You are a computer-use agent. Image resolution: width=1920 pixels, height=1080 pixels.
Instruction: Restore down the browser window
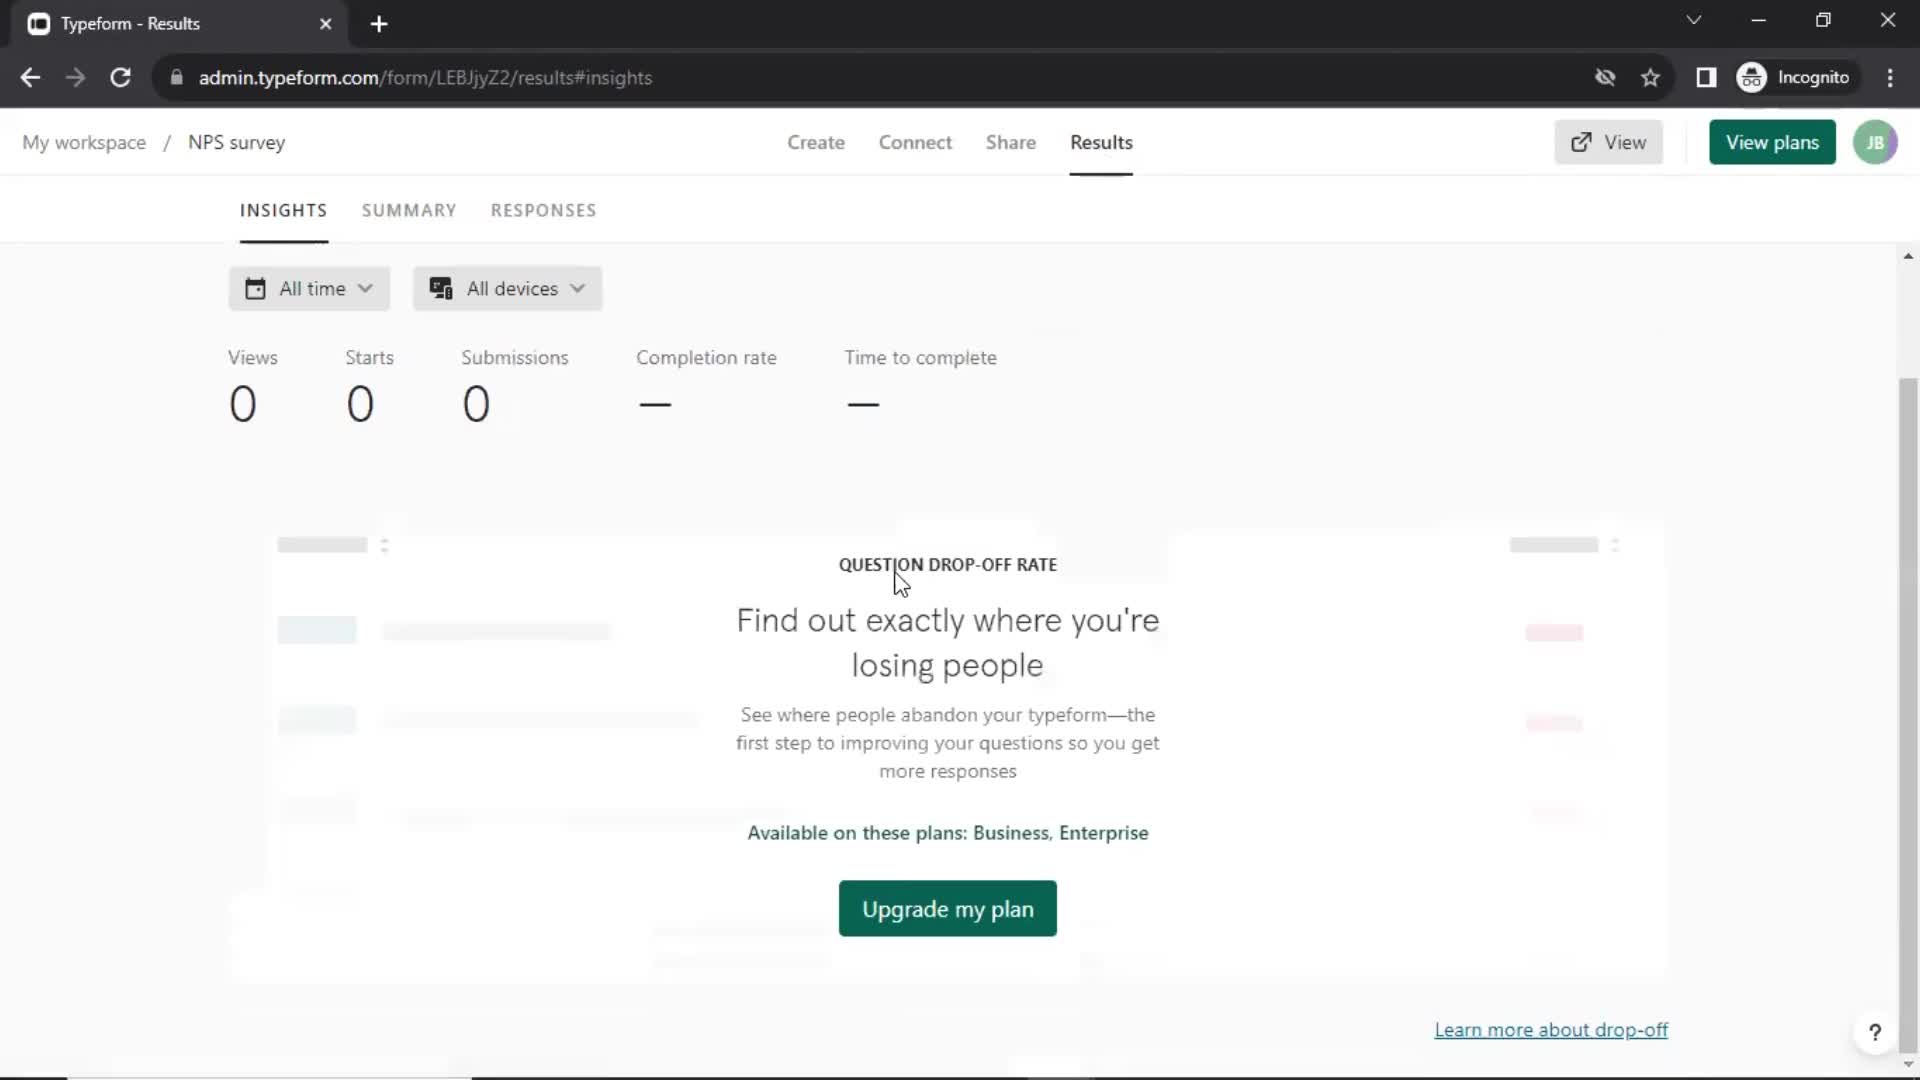[x=1823, y=20]
